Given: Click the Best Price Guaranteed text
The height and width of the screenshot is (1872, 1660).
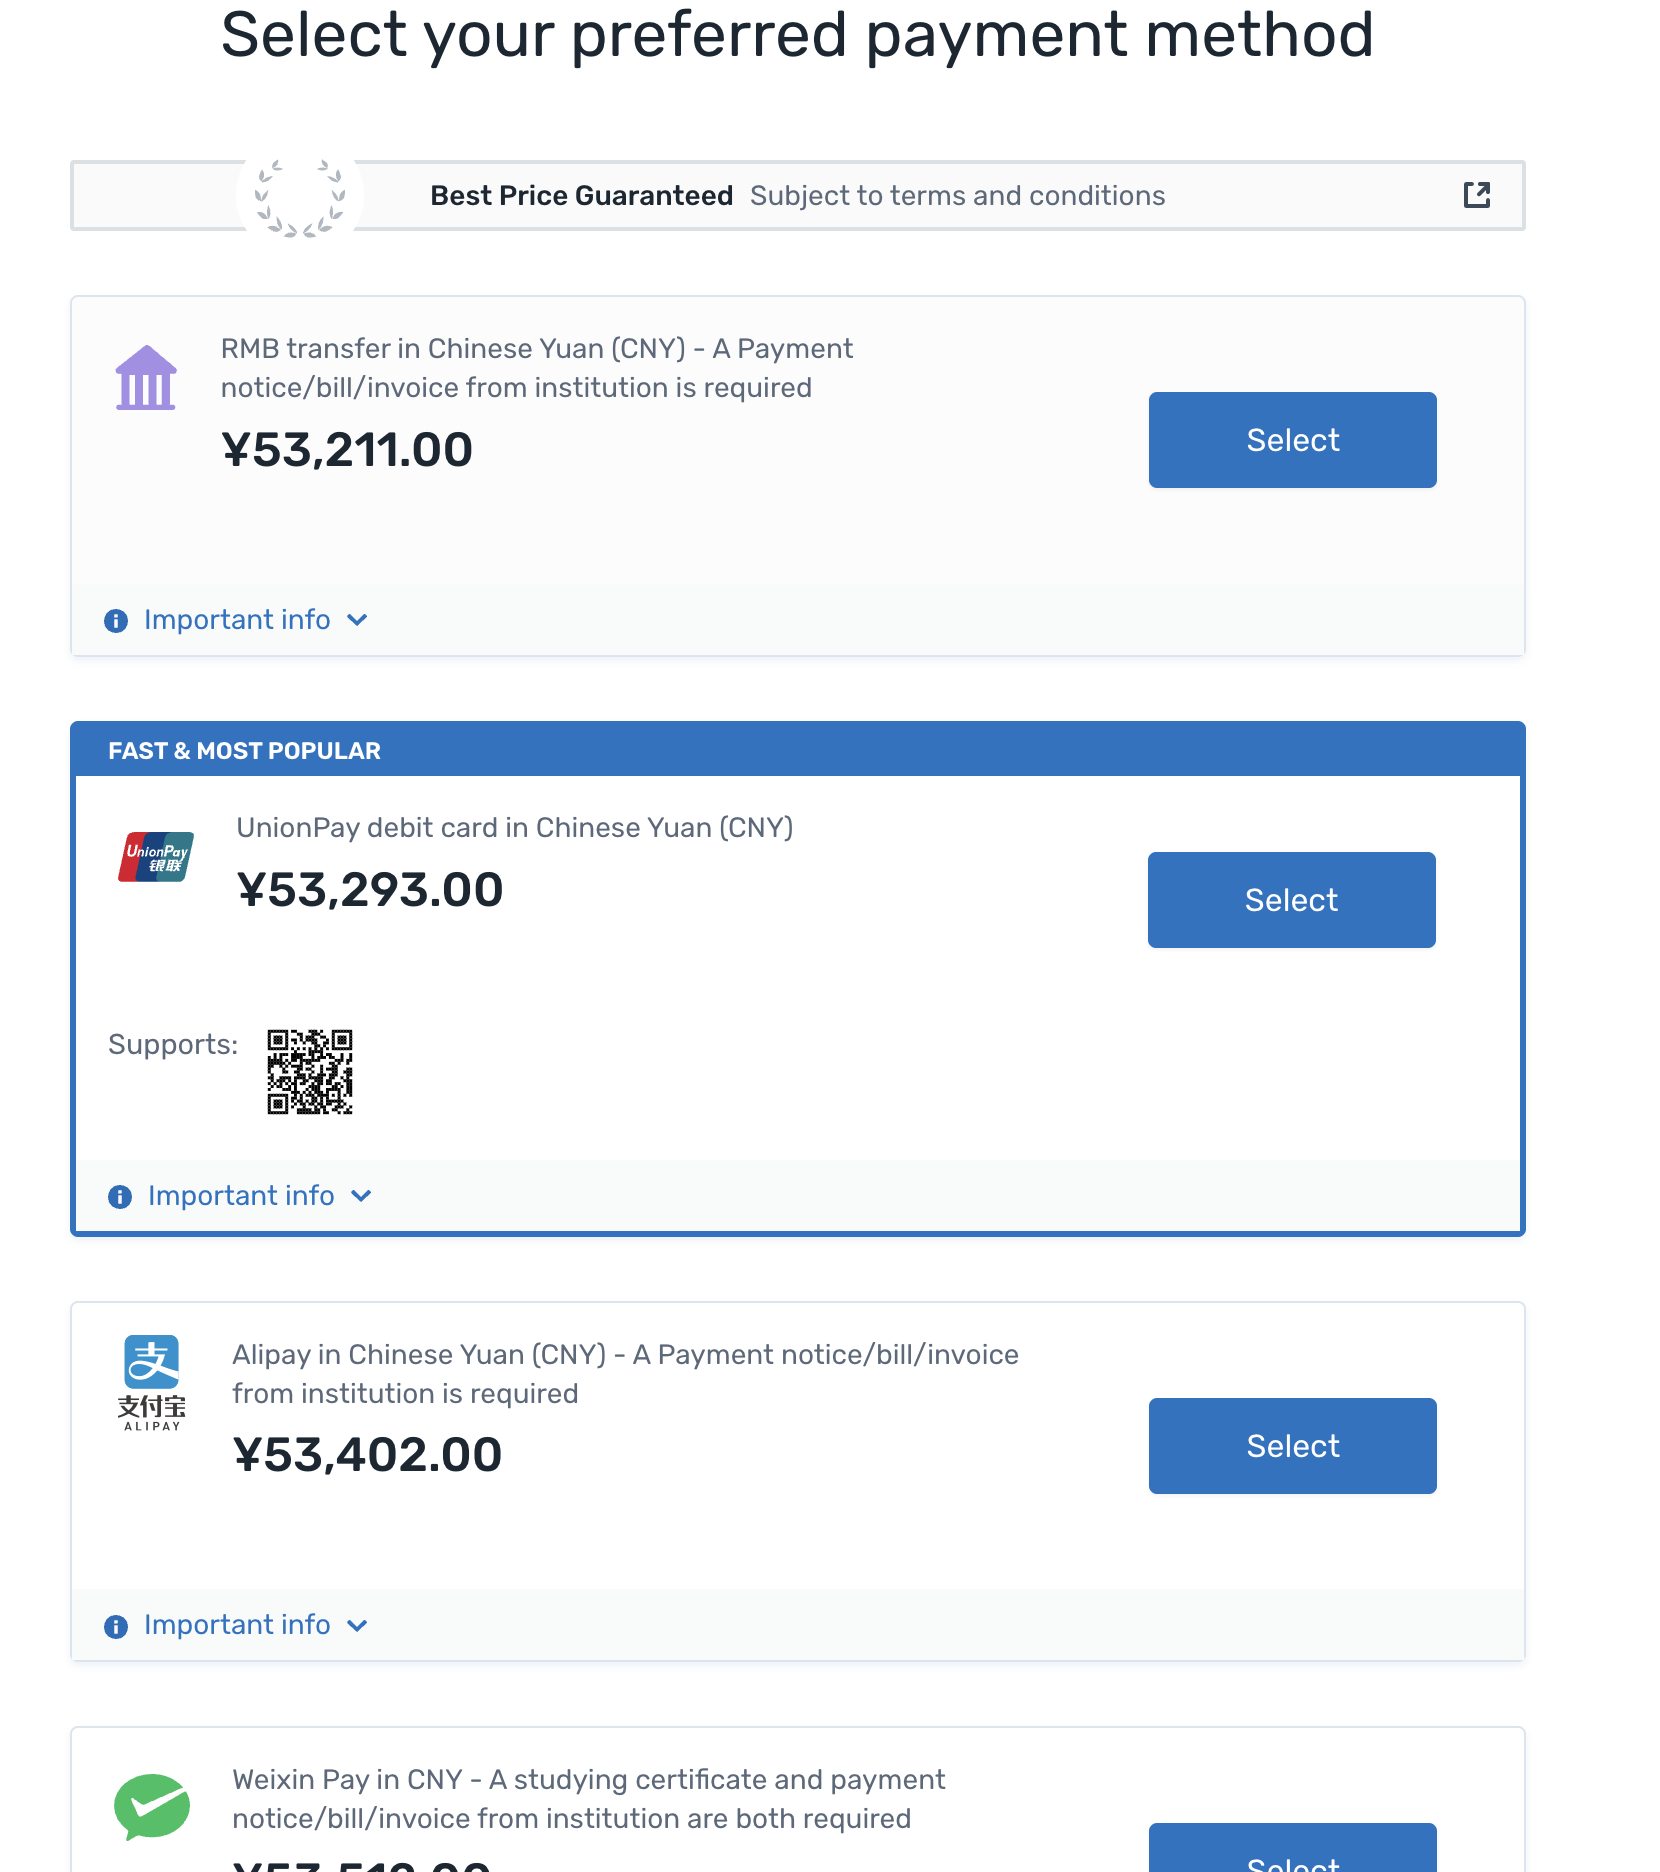Looking at the screenshot, I should tap(581, 195).
